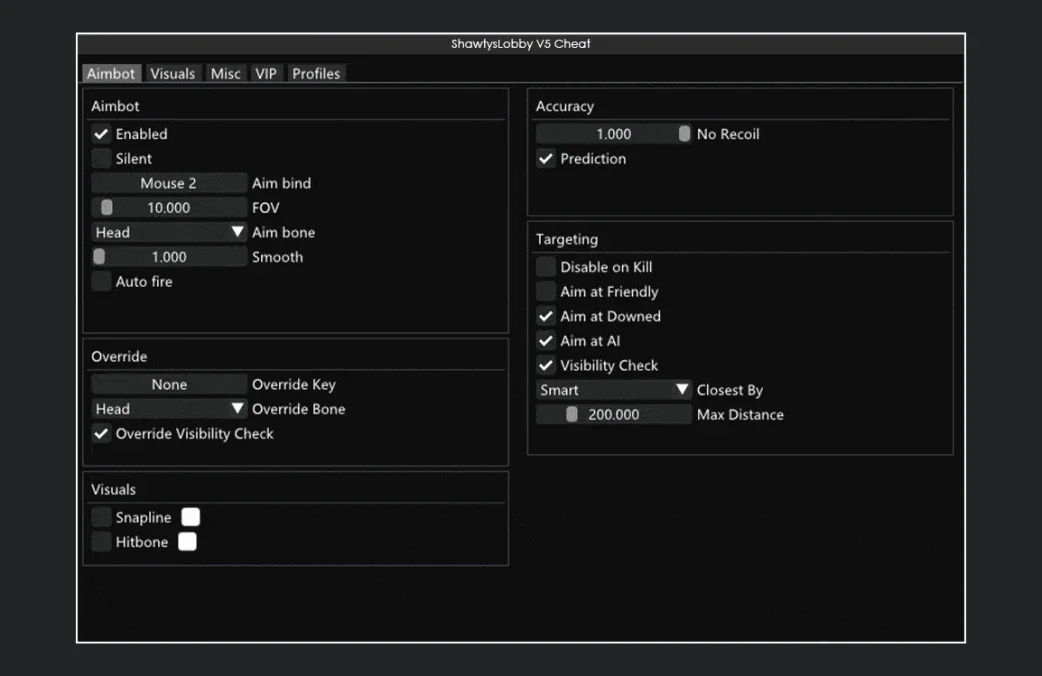Tick the Aim at Friendly checkbox
The height and width of the screenshot is (676, 1042).
pos(546,291)
